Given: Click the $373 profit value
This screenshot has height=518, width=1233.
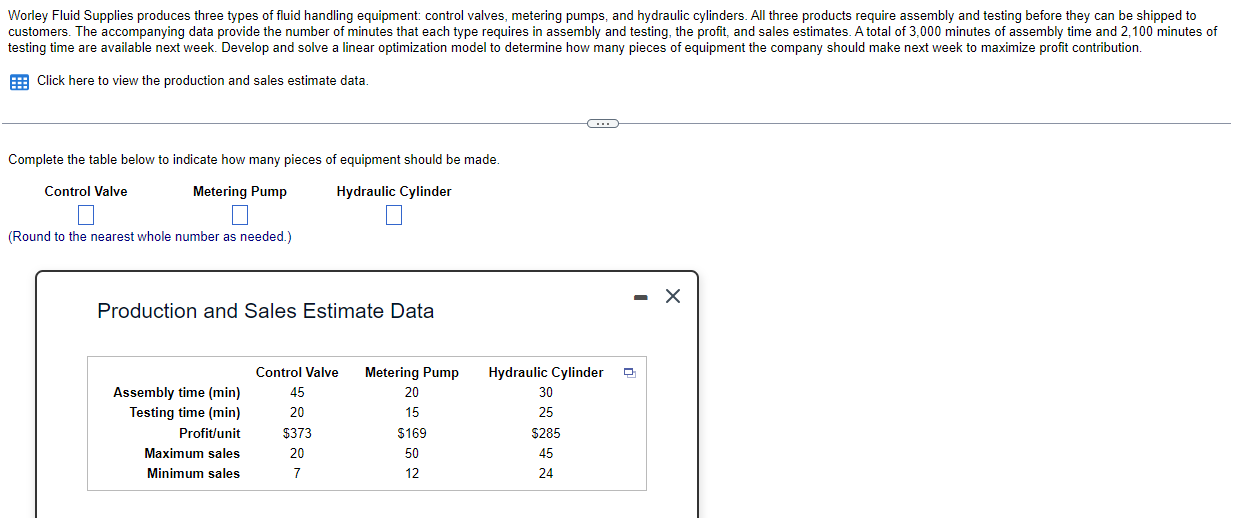Looking at the screenshot, I should click(297, 434).
